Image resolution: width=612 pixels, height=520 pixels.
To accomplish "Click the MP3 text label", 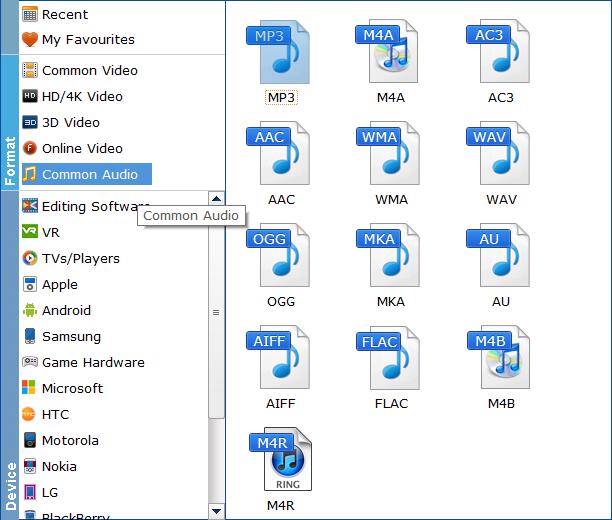I will tap(281, 98).
